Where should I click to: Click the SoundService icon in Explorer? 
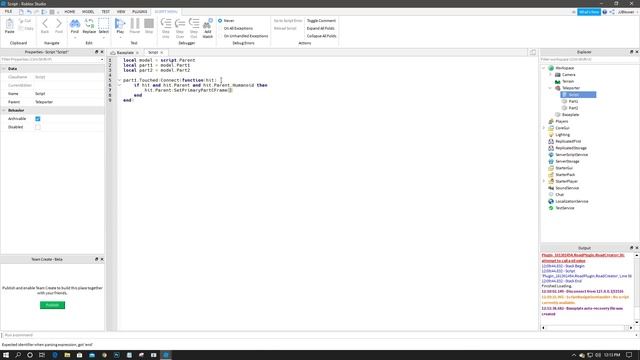pyautogui.click(x=551, y=188)
